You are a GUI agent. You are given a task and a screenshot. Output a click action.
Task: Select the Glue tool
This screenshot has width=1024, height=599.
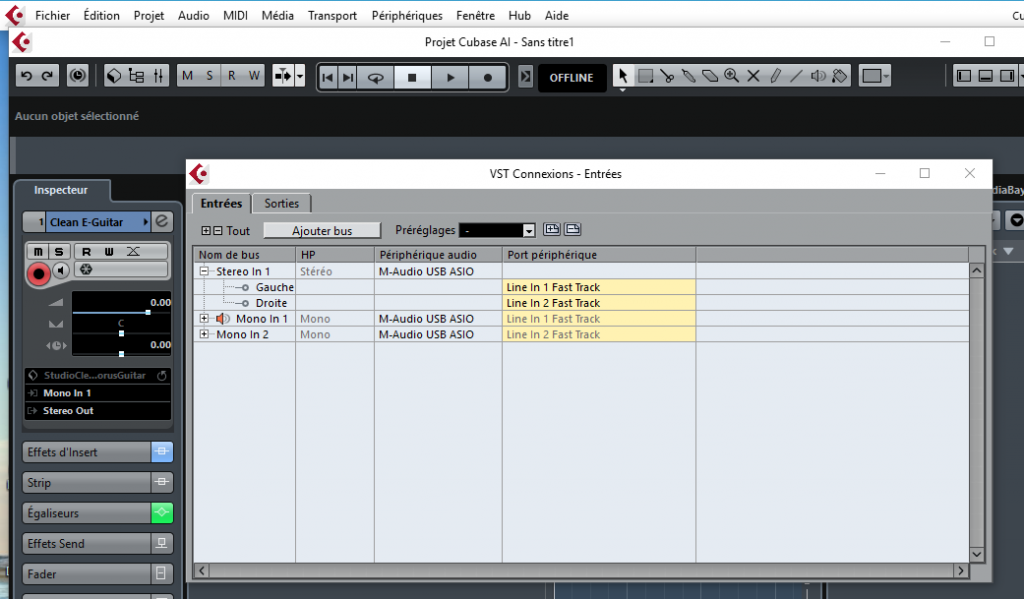point(688,76)
